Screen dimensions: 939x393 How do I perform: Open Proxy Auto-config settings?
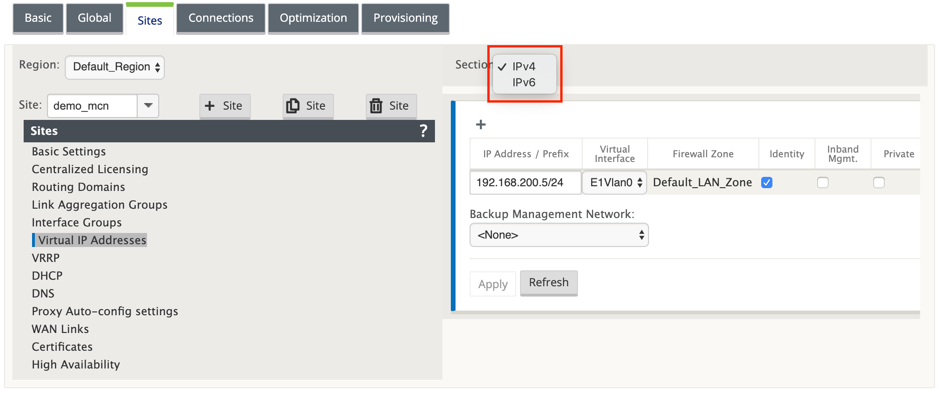[105, 312]
